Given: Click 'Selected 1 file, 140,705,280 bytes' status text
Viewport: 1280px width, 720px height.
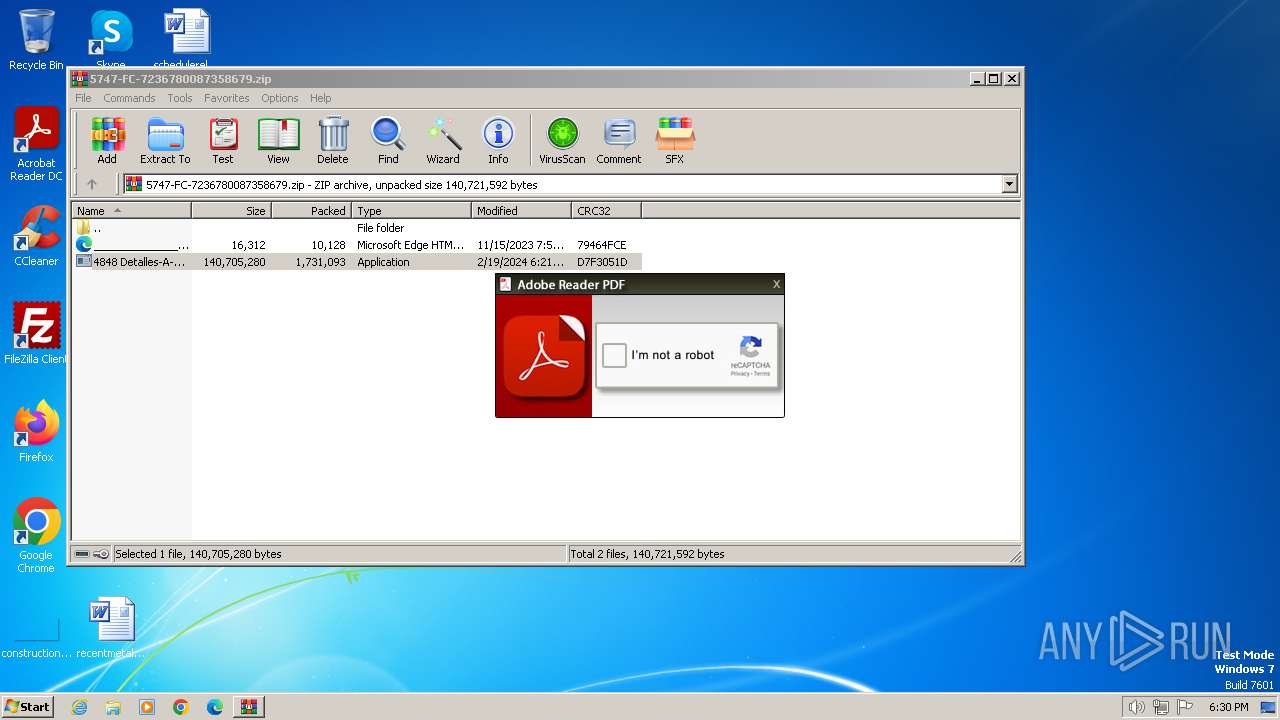Looking at the screenshot, I should coord(198,554).
